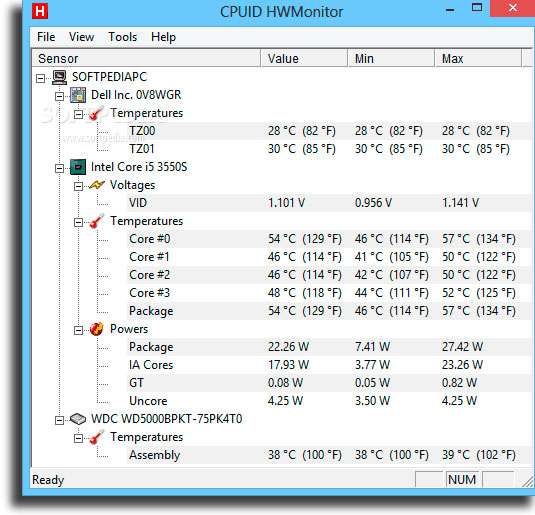Image resolution: width=535 pixels, height=515 pixels.
Task: Select the WDC WD5000BPKT-75PK4T0 label
Action: (x=167, y=419)
